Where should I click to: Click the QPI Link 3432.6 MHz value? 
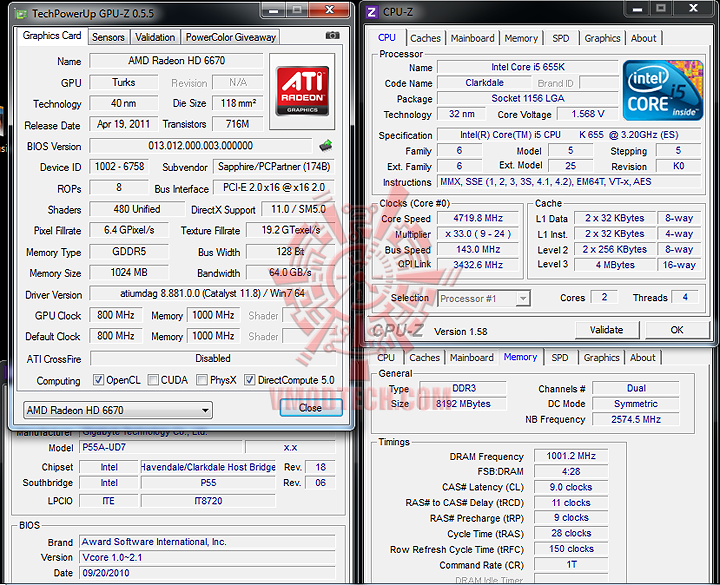tap(478, 265)
